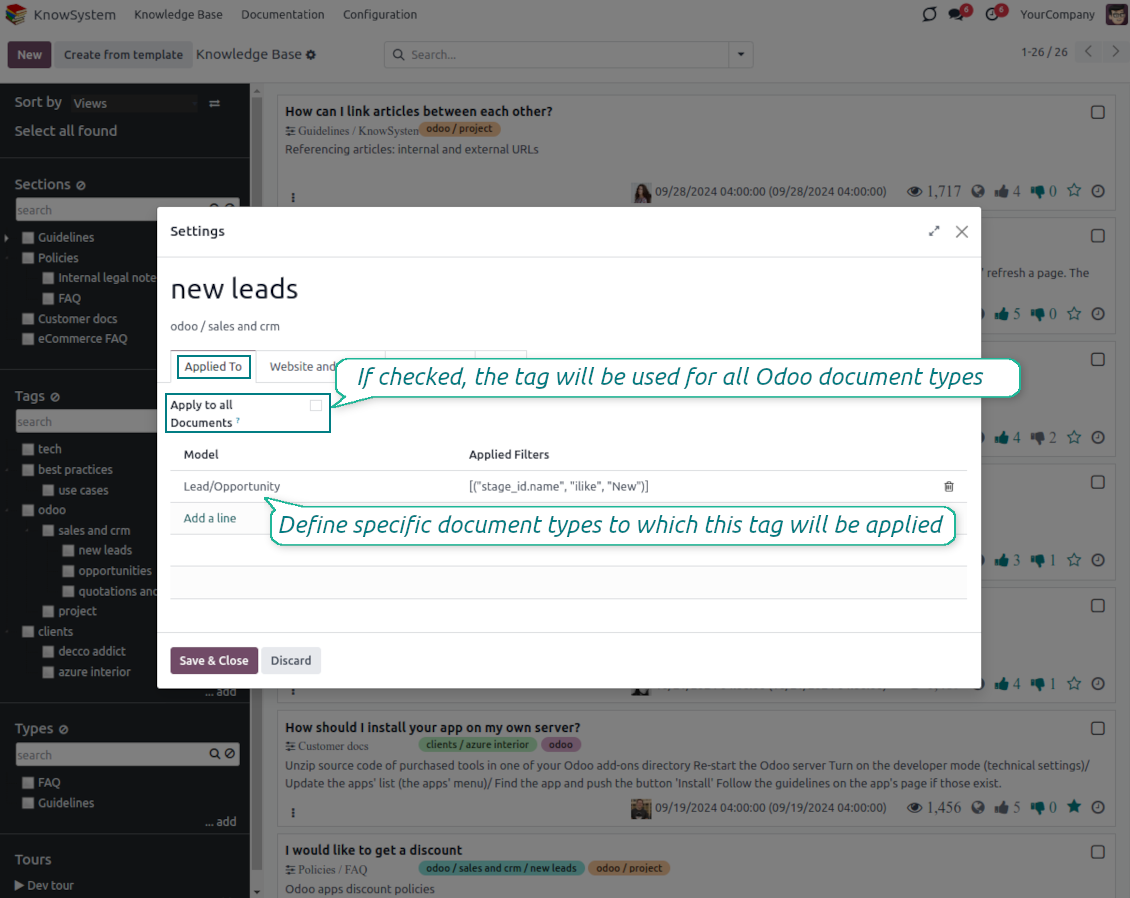This screenshot has height=898, width=1130.
Task: Click the KnowSystem books logo icon
Action: click(15, 15)
